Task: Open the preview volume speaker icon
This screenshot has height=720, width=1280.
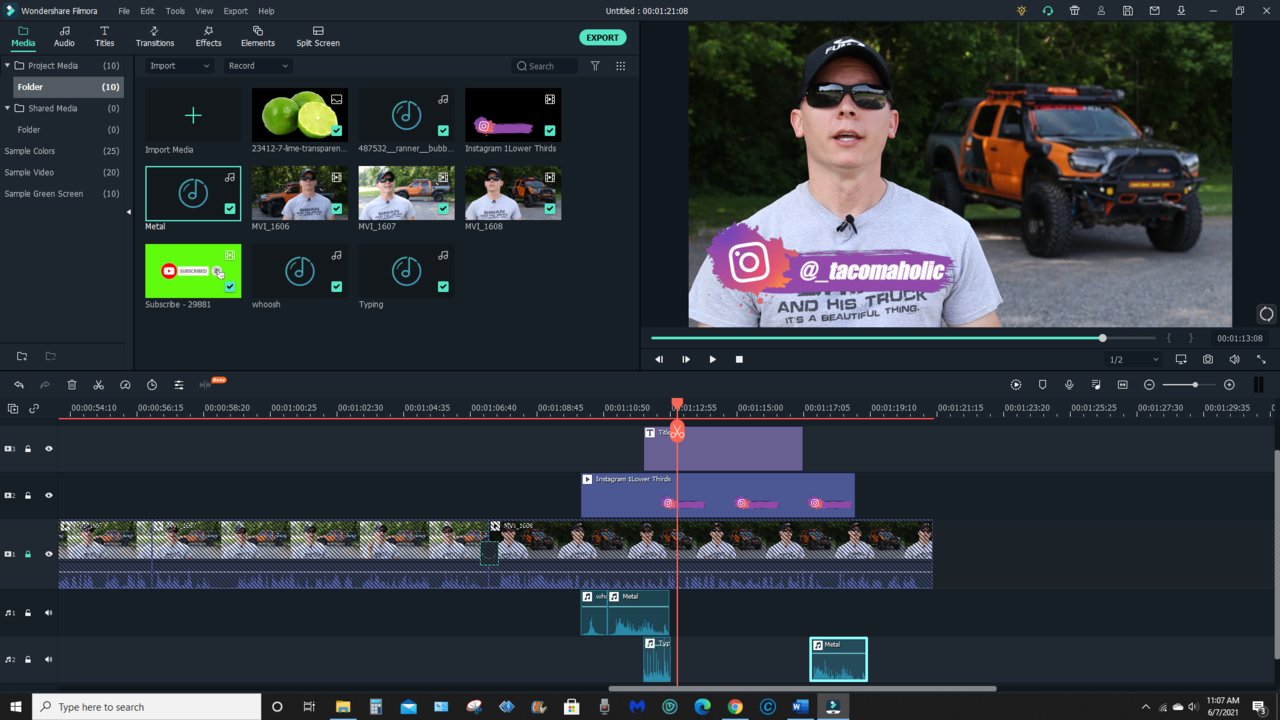Action: (1234, 359)
